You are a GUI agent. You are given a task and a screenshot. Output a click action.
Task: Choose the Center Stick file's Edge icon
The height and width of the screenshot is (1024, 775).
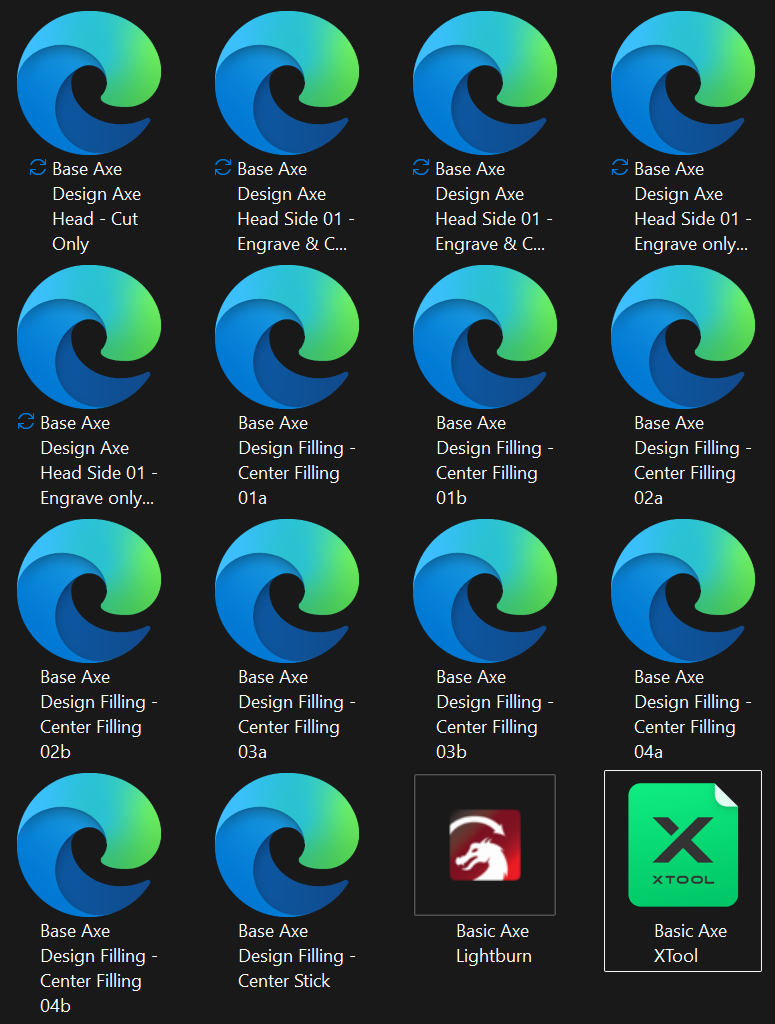tap(287, 845)
